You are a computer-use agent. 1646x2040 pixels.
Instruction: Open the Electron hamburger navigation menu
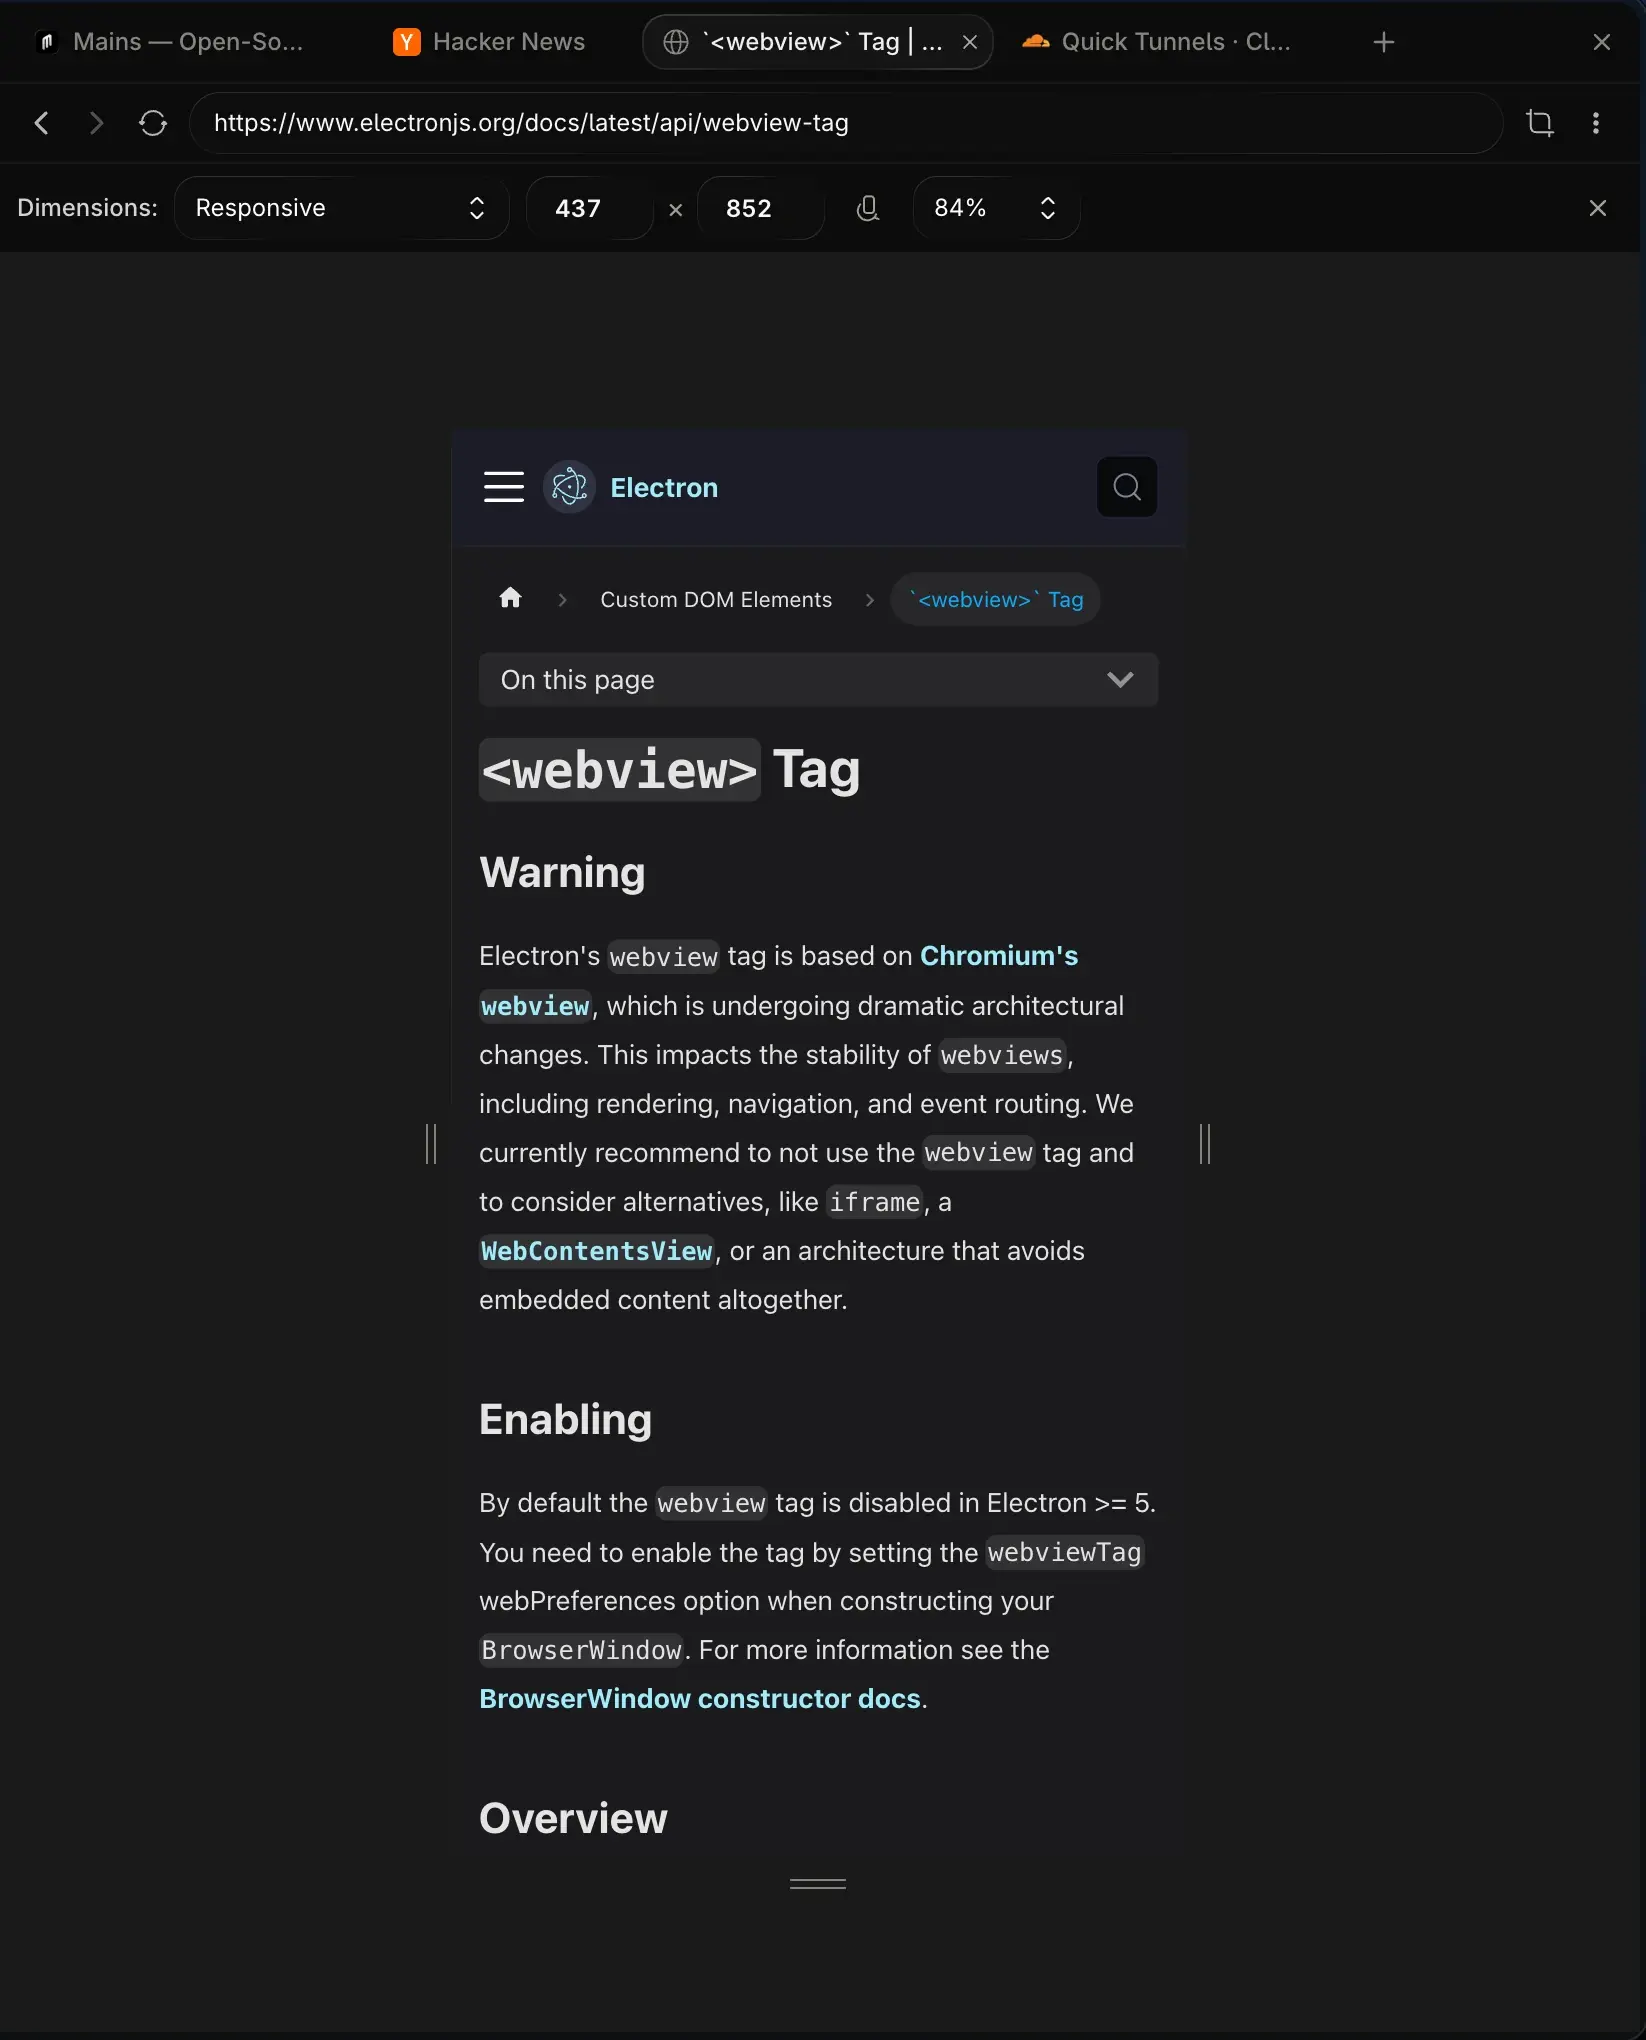pyautogui.click(x=504, y=487)
